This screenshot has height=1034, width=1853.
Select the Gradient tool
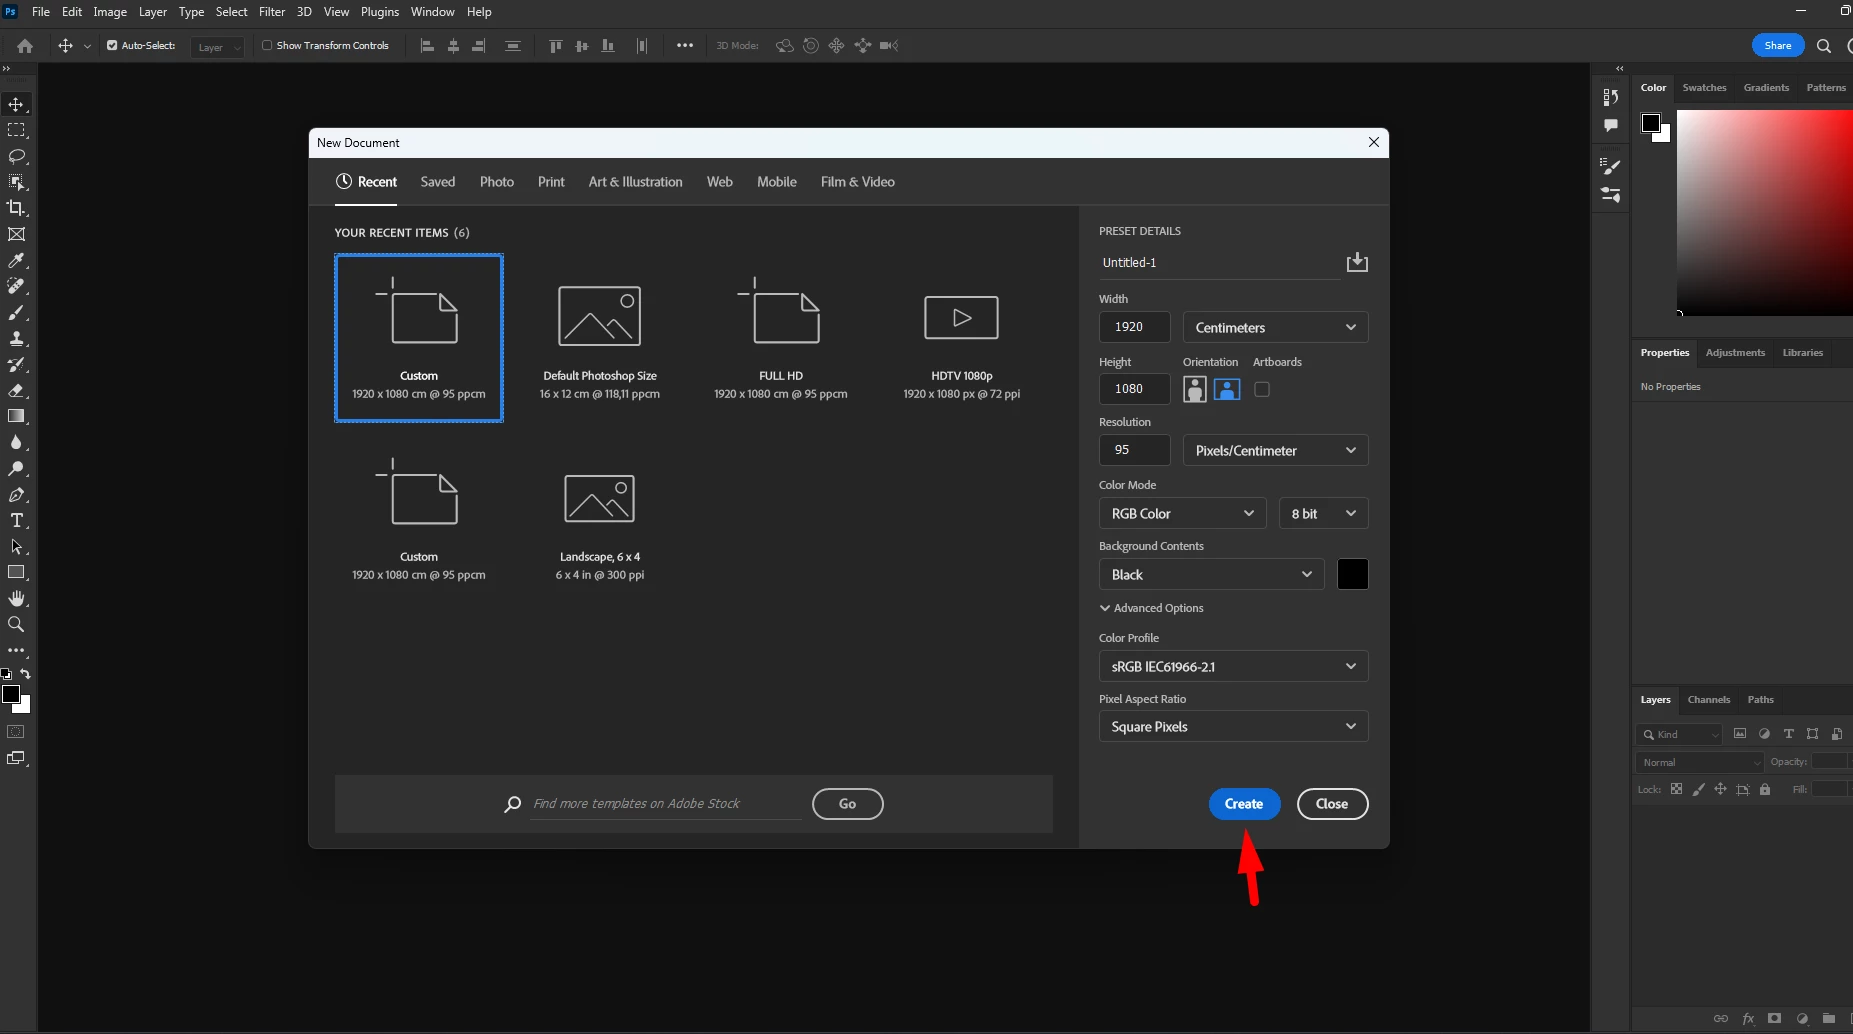pos(16,417)
